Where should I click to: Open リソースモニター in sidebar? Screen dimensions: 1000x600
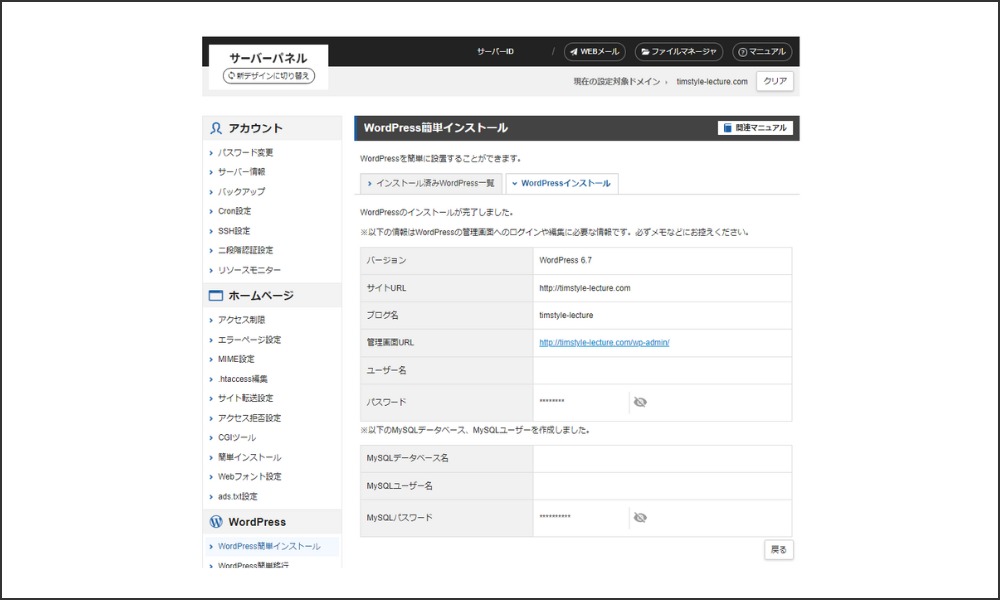(x=249, y=270)
